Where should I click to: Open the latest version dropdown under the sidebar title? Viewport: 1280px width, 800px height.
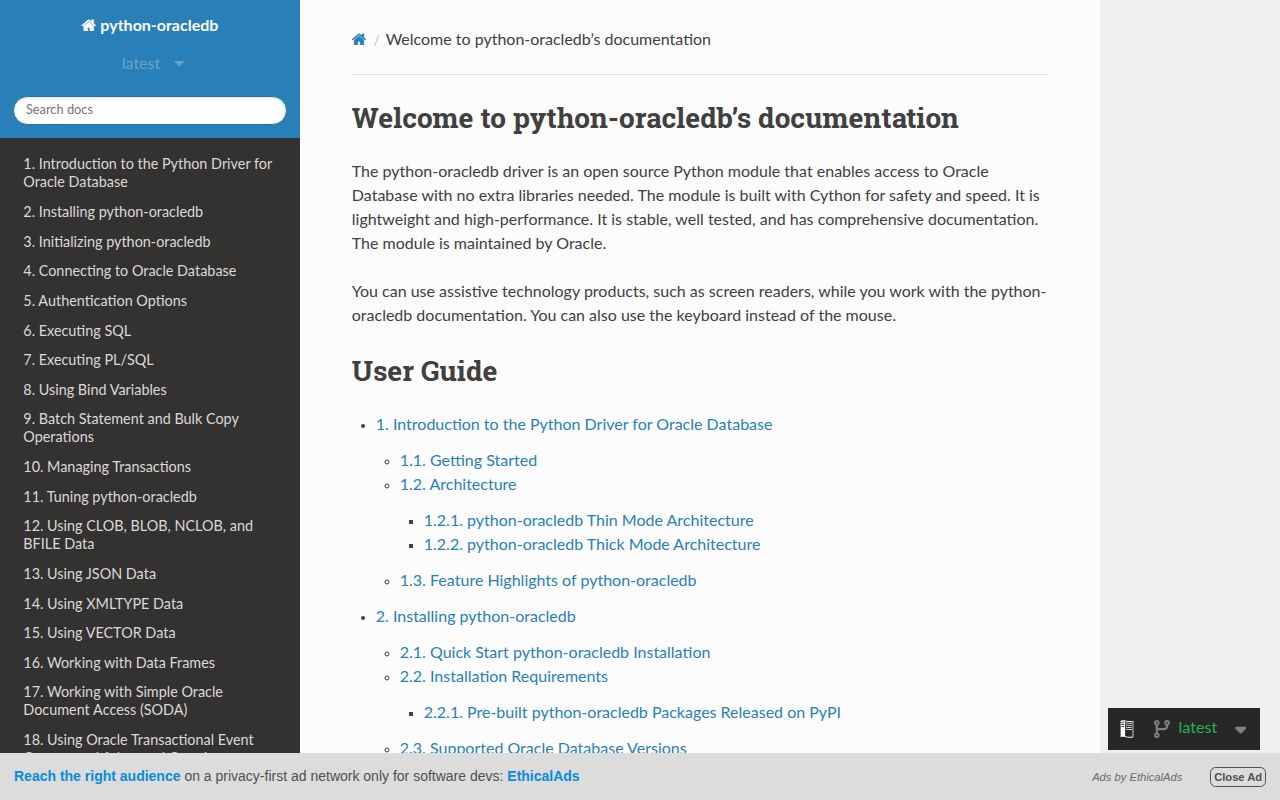152,64
